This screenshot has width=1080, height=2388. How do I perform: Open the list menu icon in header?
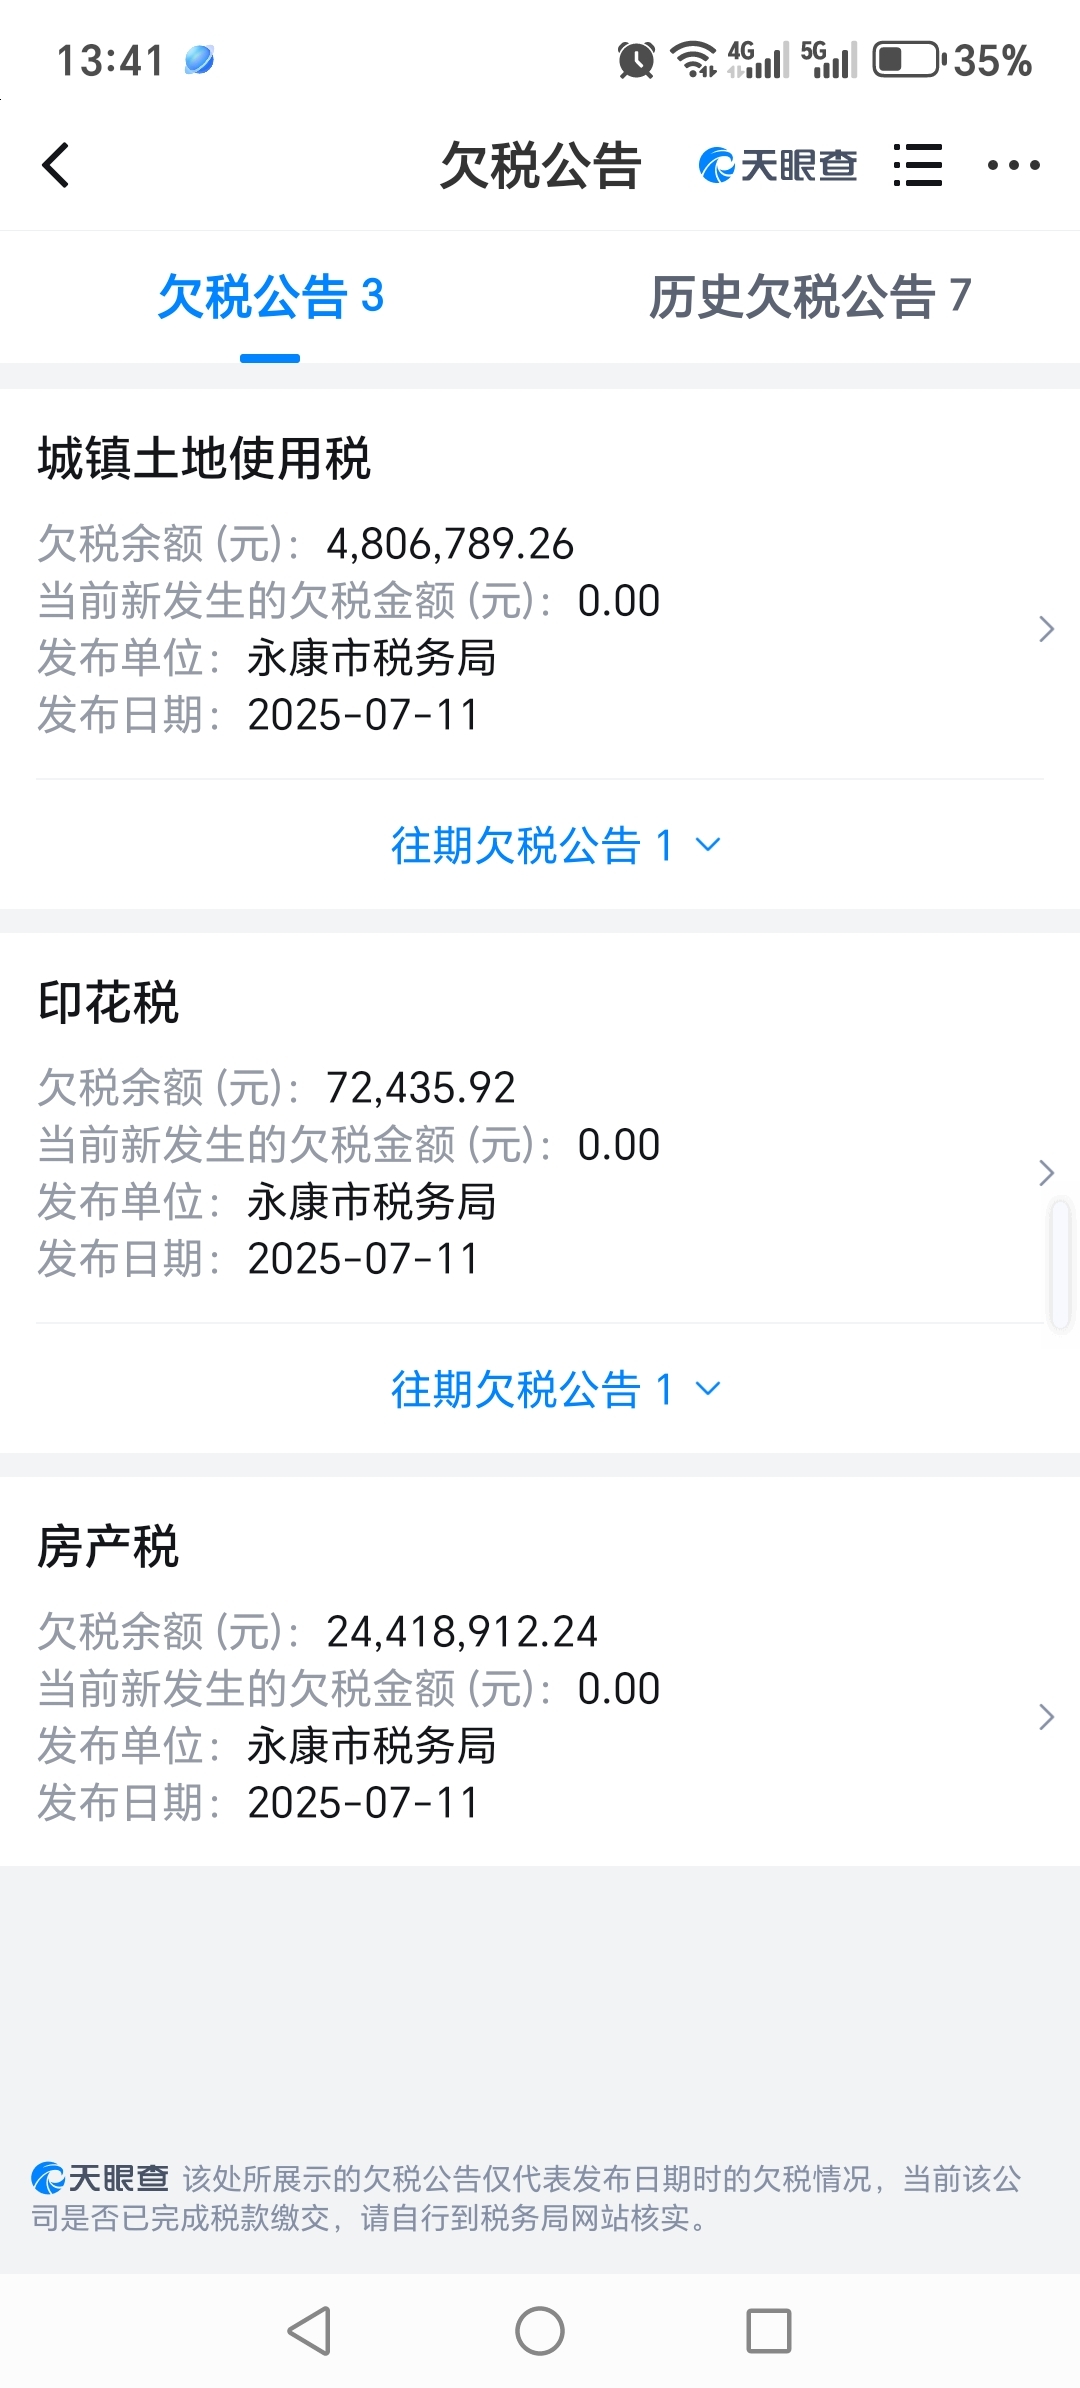pyautogui.click(x=917, y=165)
